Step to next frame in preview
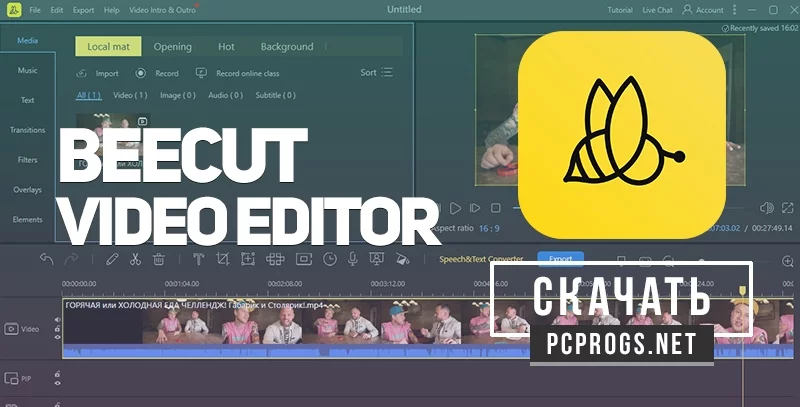Viewport: 800px width, 407px height. click(x=475, y=208)
